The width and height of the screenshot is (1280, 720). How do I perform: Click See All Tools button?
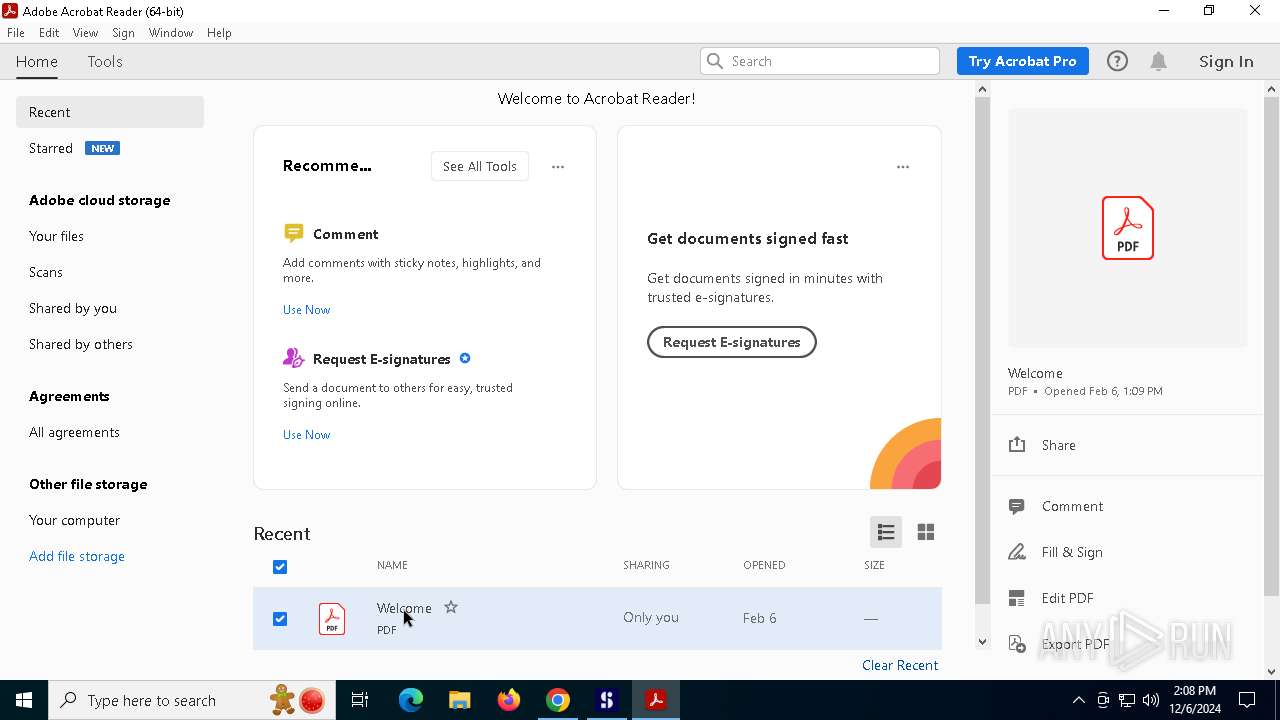click(x=480, y=166)
